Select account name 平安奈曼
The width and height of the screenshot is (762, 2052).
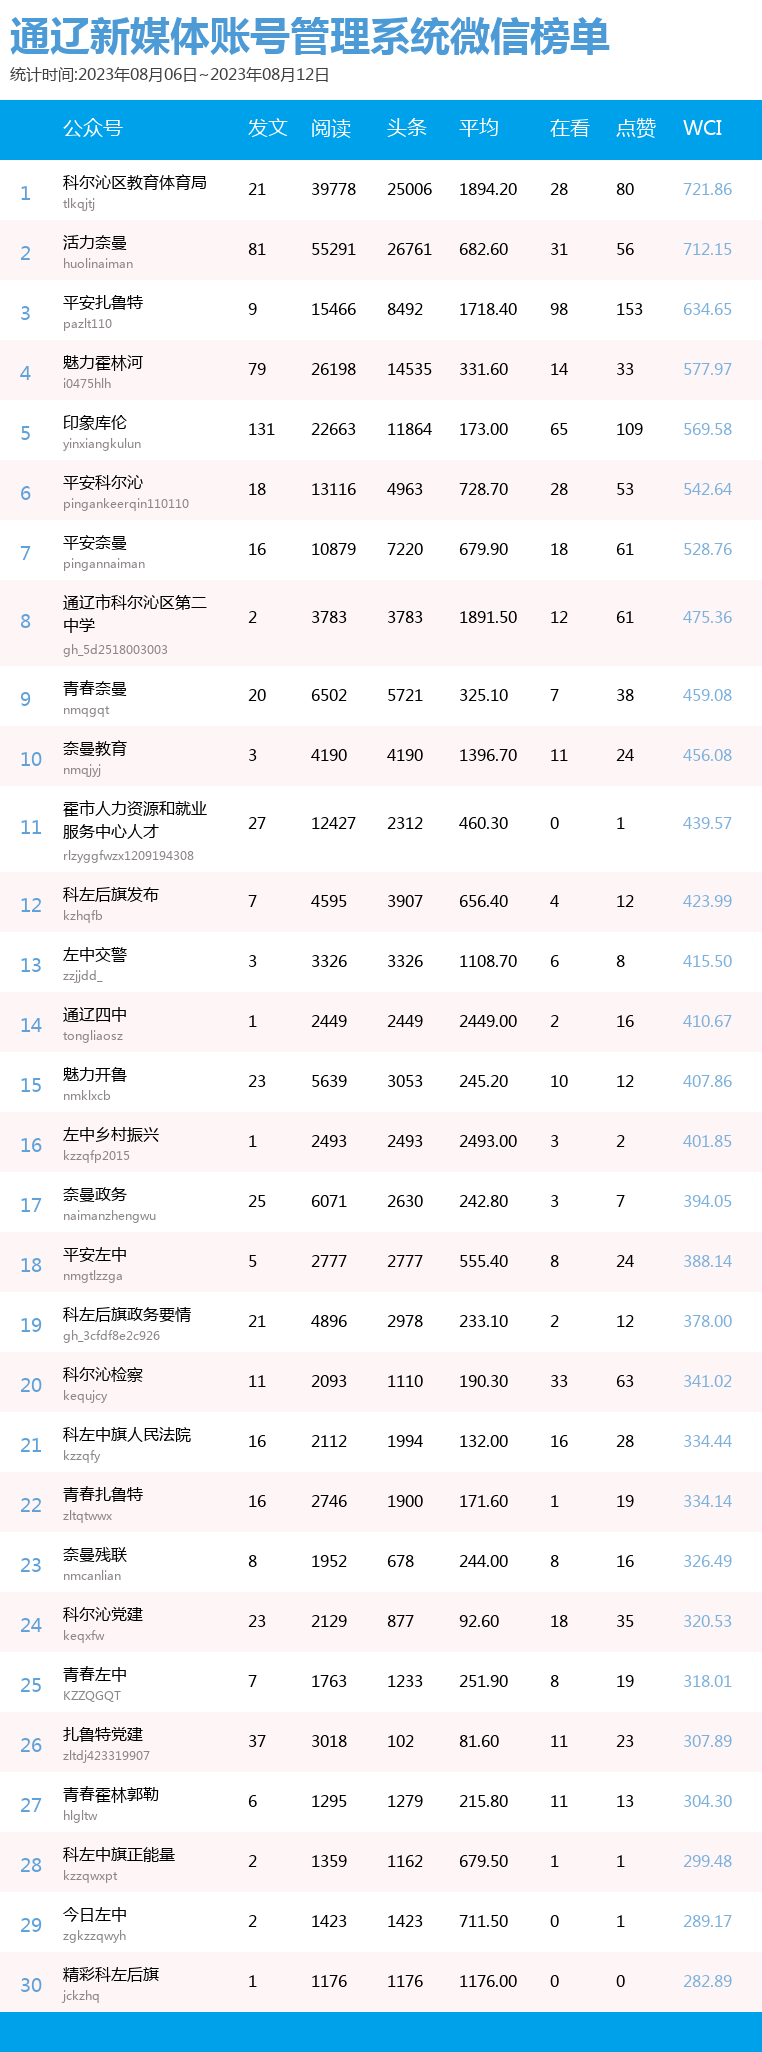tap(95, 542)
